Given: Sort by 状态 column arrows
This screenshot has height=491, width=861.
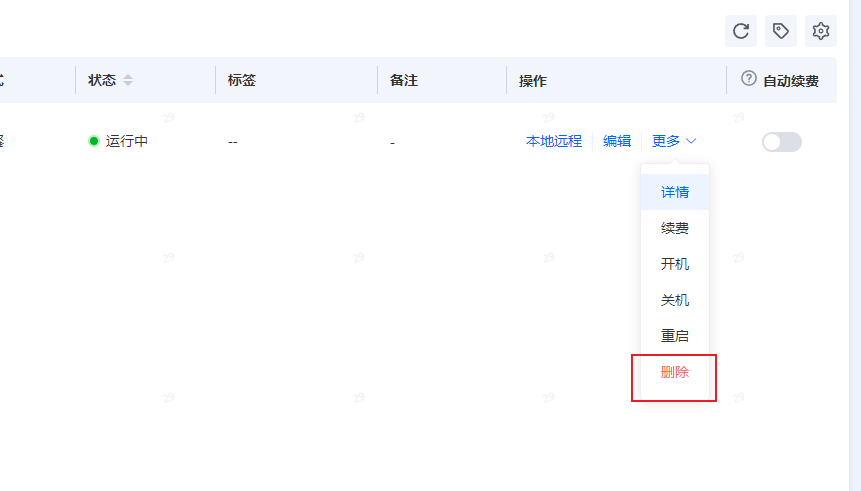Looking at the screenshot, I should pyautogui.click(x=128, y=80).
